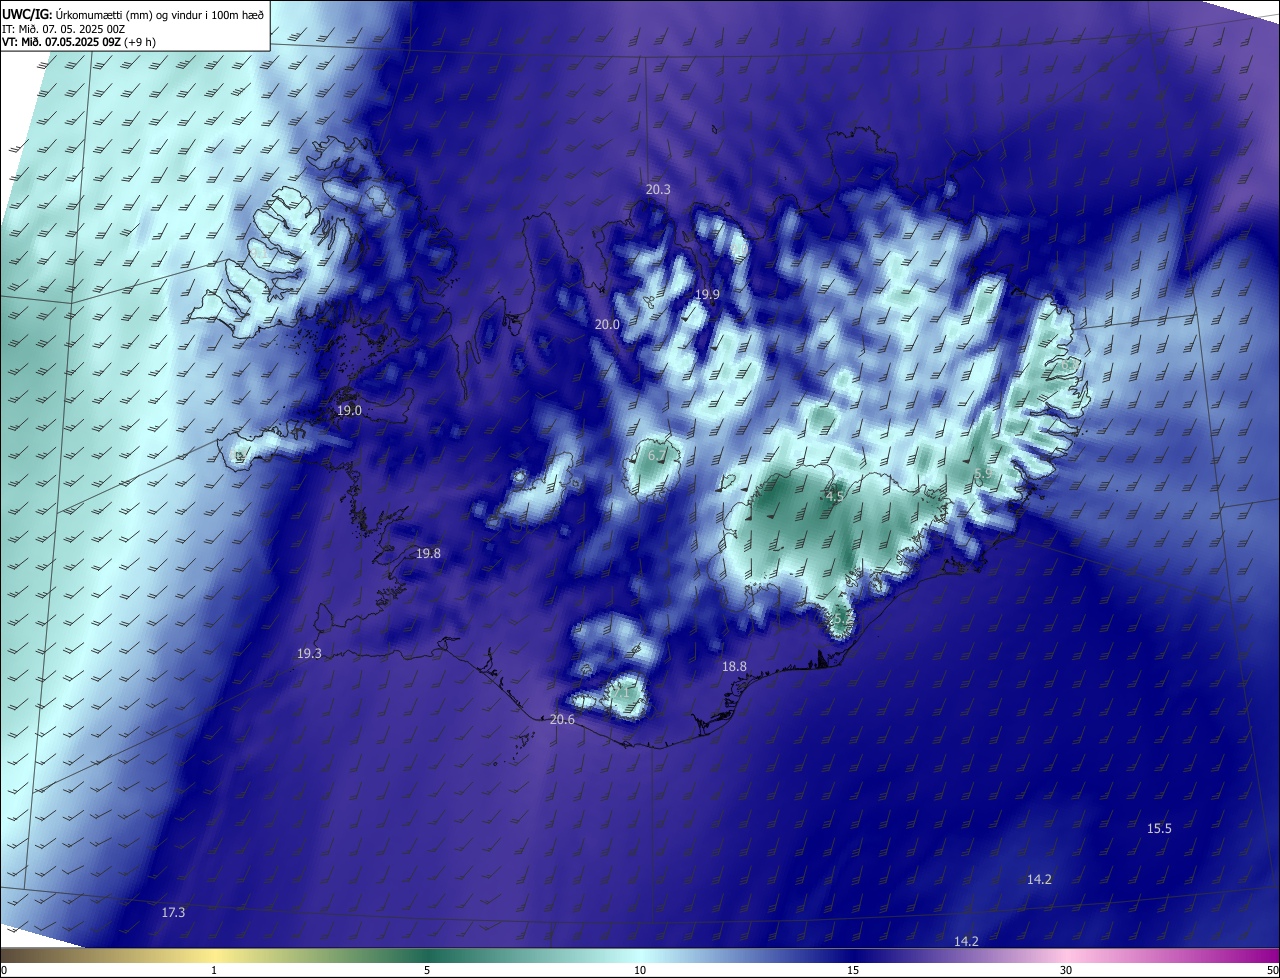This screenshot has height=978, width=1280.
Task: Select the 'IT: Mið. 07. 05. 2025 00Z' line
Action: point(63,29)
